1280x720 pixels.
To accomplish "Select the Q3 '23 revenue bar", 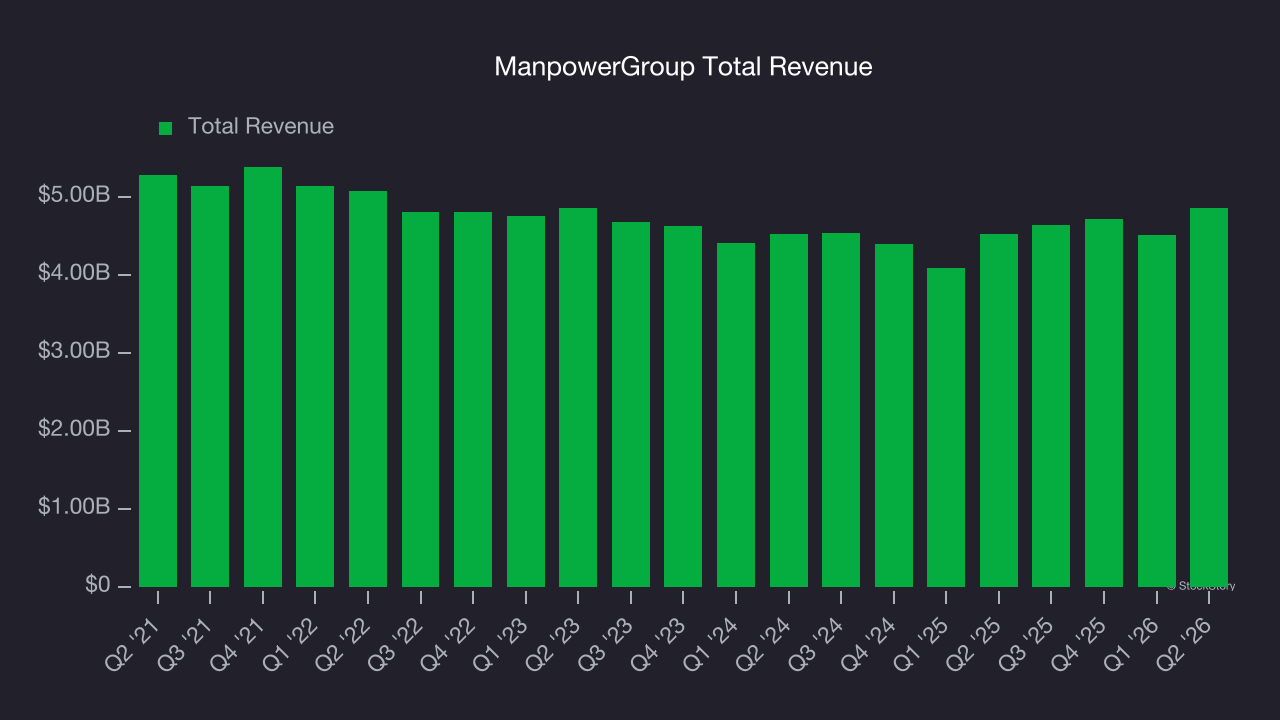I will point(631,404).
